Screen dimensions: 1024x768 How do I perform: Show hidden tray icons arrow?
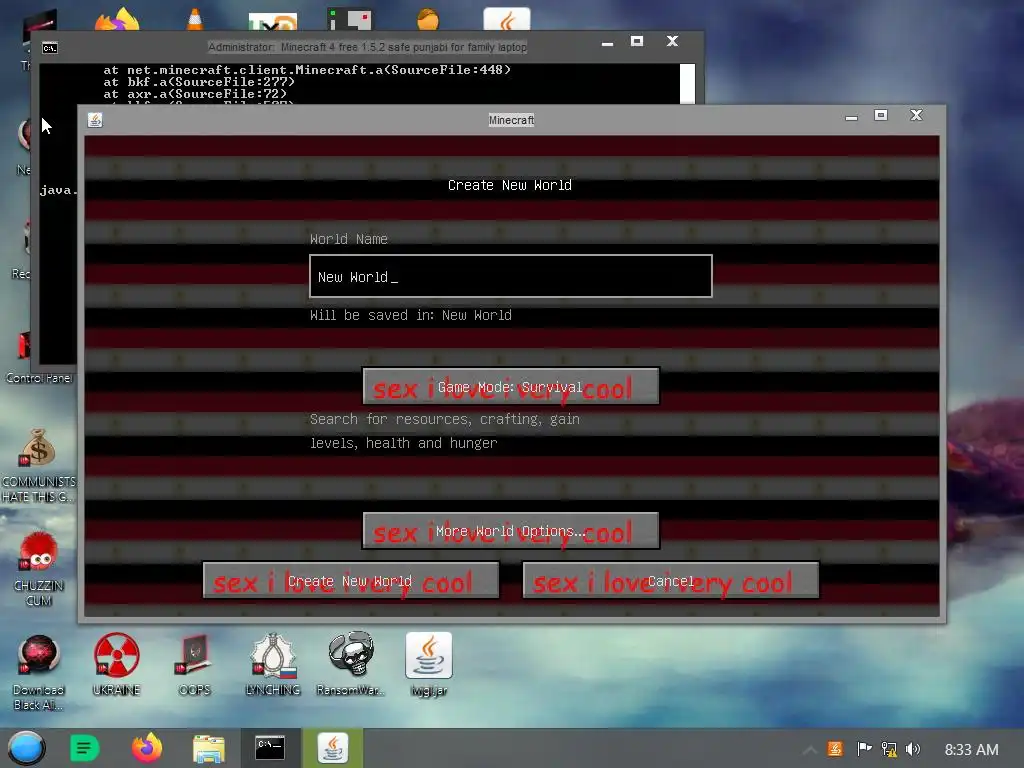[x=809, y=750]
